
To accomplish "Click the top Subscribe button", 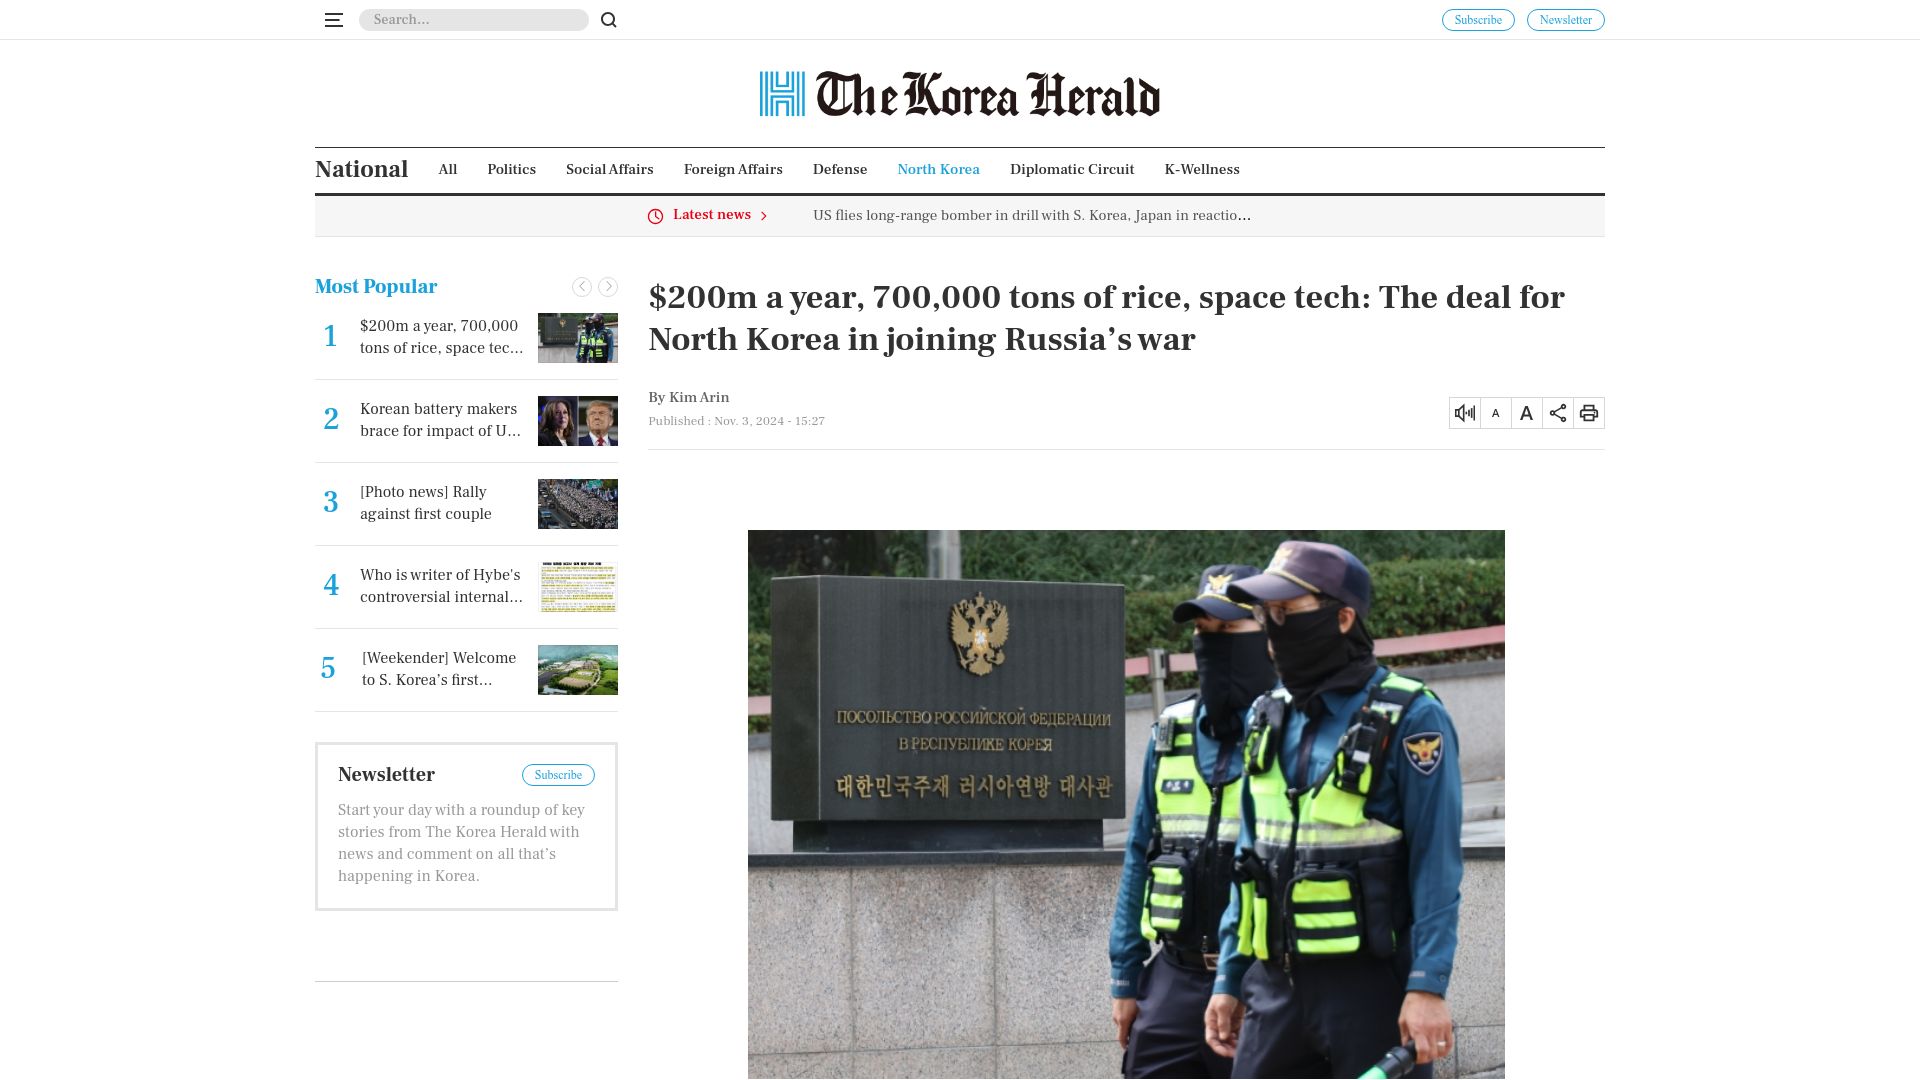I will pyautogui.click(x=1478, y=20).
